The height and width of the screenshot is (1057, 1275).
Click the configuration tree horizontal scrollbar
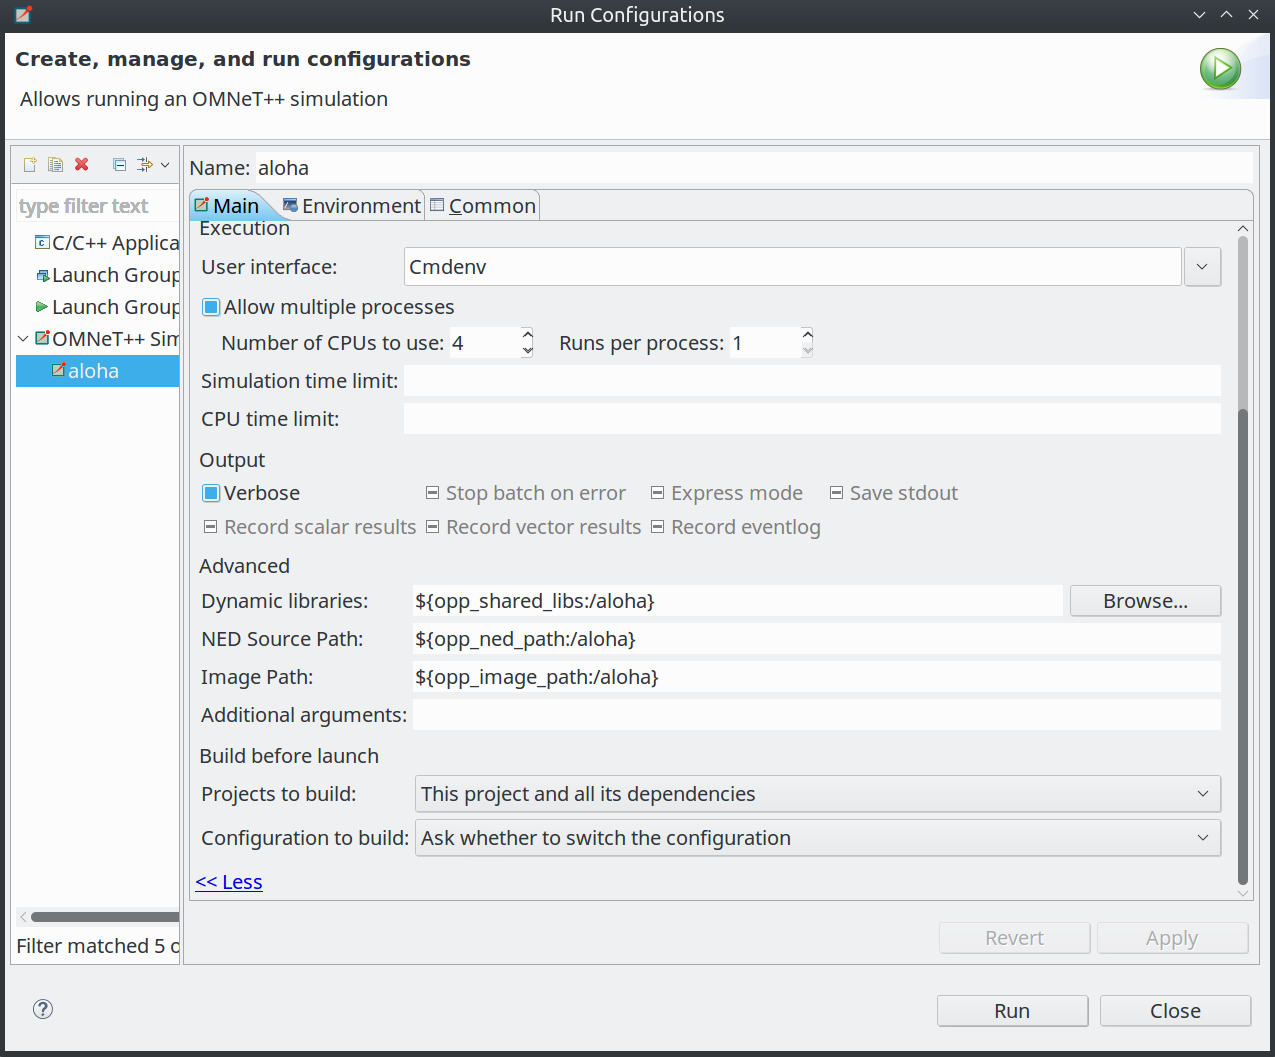tap(104, 917)
